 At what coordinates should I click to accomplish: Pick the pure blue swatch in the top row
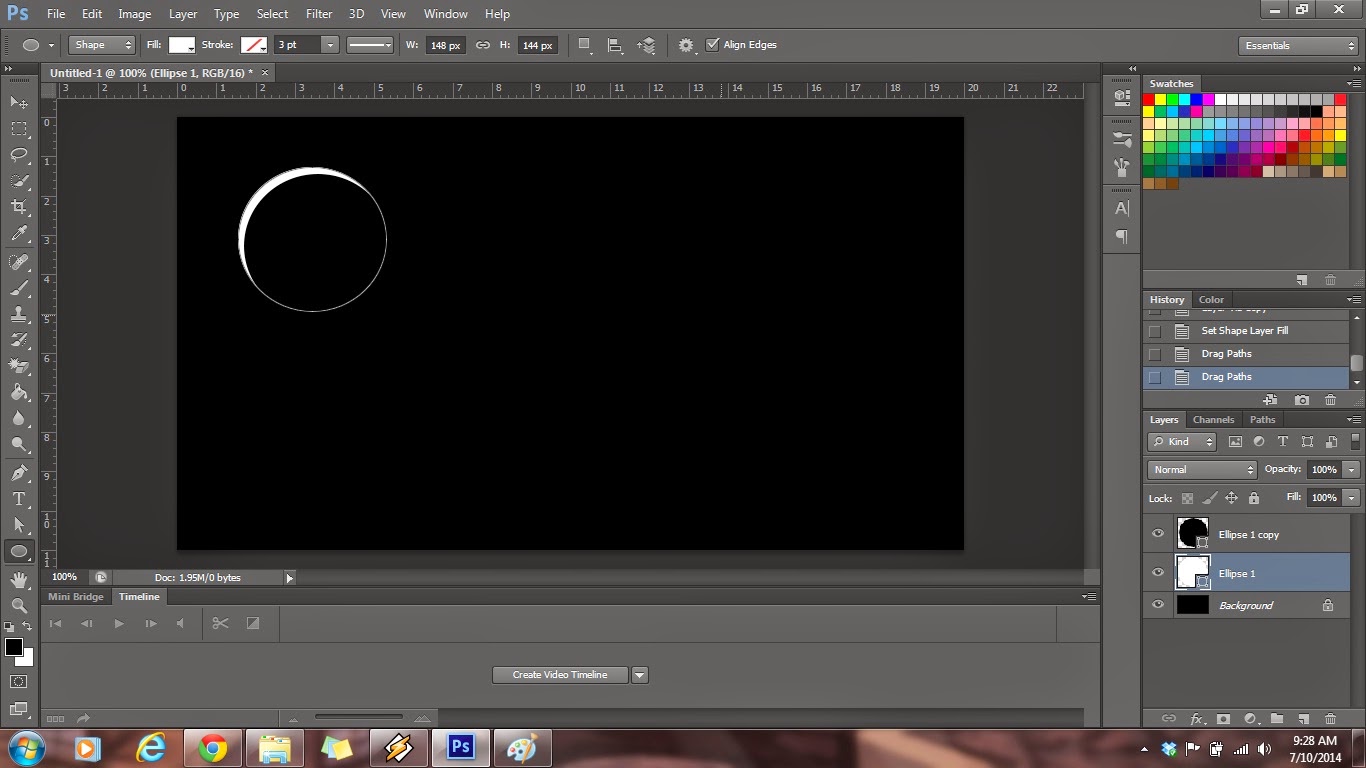coord(1196,99)
